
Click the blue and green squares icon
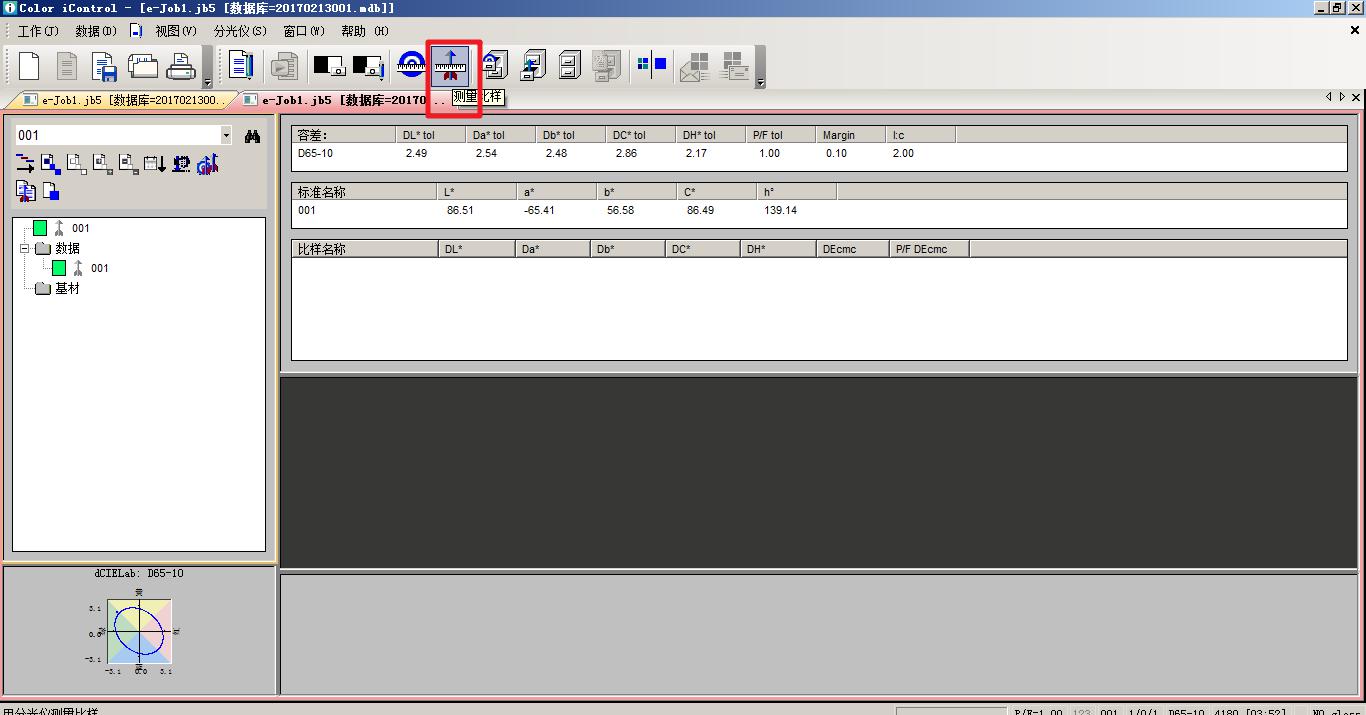pos(652,66)
